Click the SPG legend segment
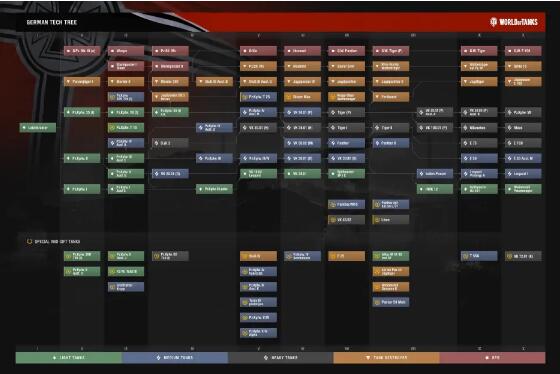This screenshot has width=560, height=374. pos(492,358)
